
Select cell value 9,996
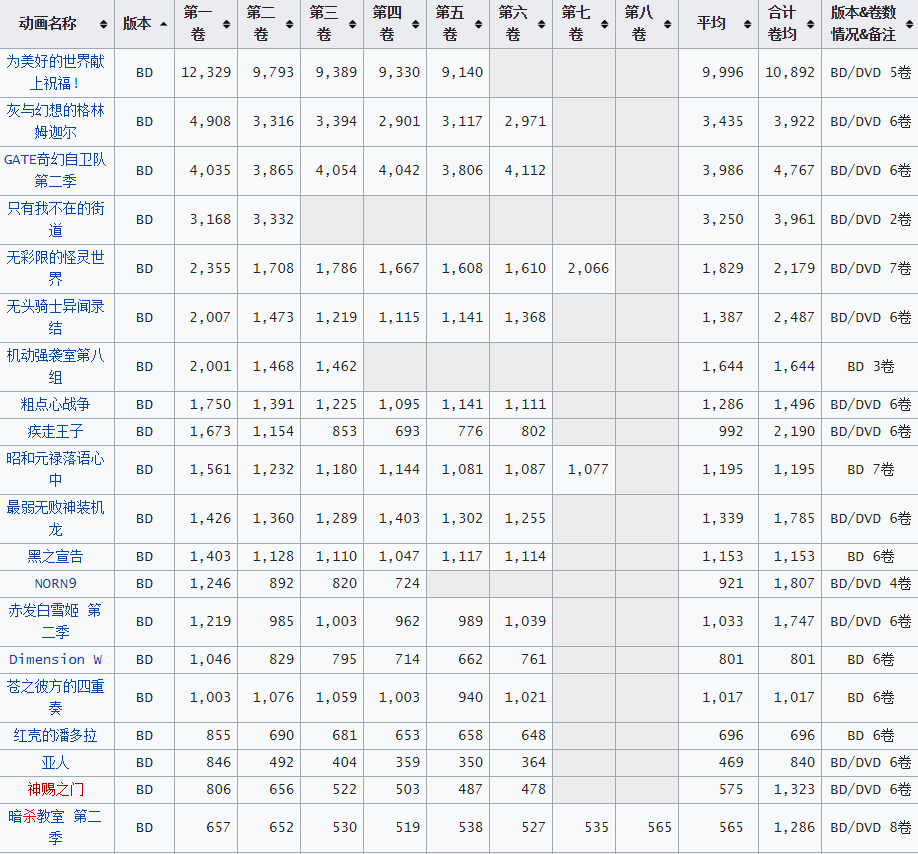coord(722,73)
